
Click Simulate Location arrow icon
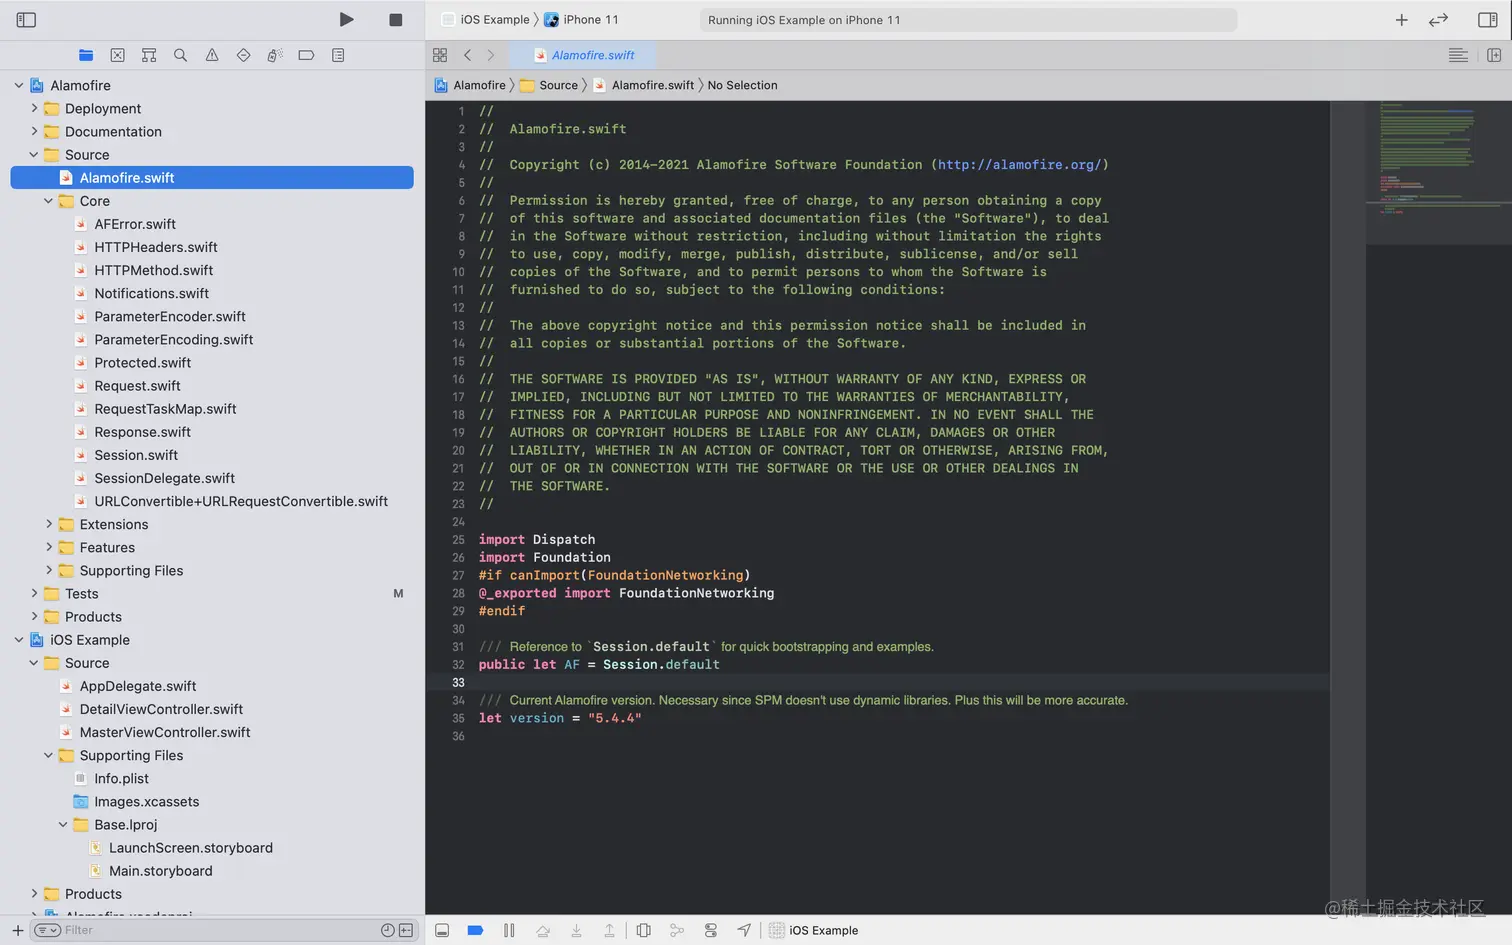[x=744, y=930]
